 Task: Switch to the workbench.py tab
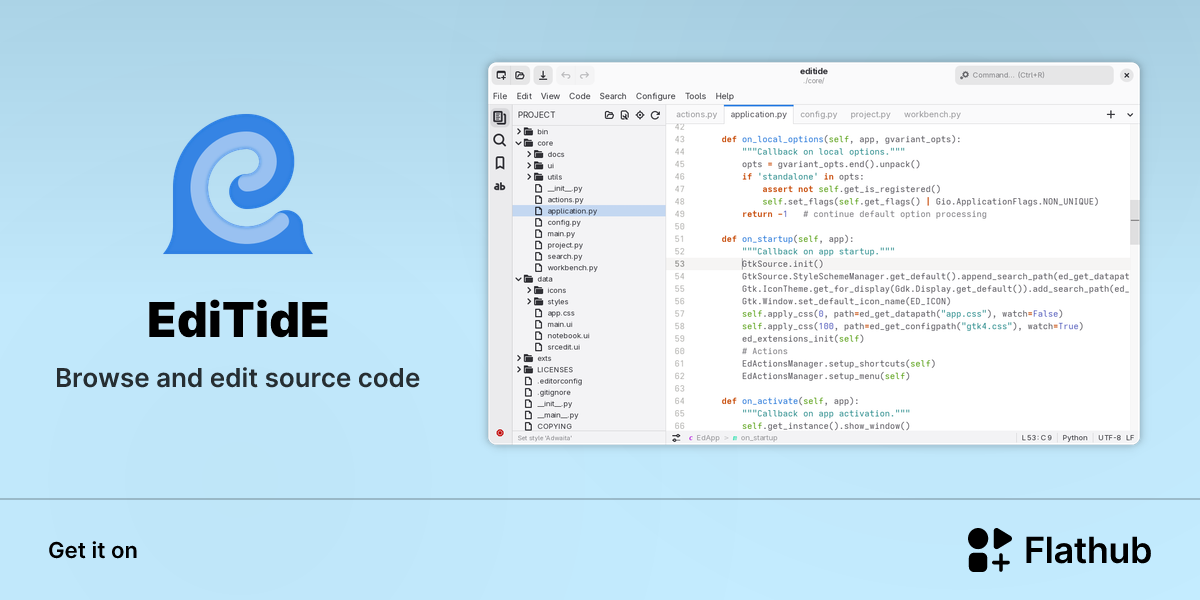click(932, 115)
